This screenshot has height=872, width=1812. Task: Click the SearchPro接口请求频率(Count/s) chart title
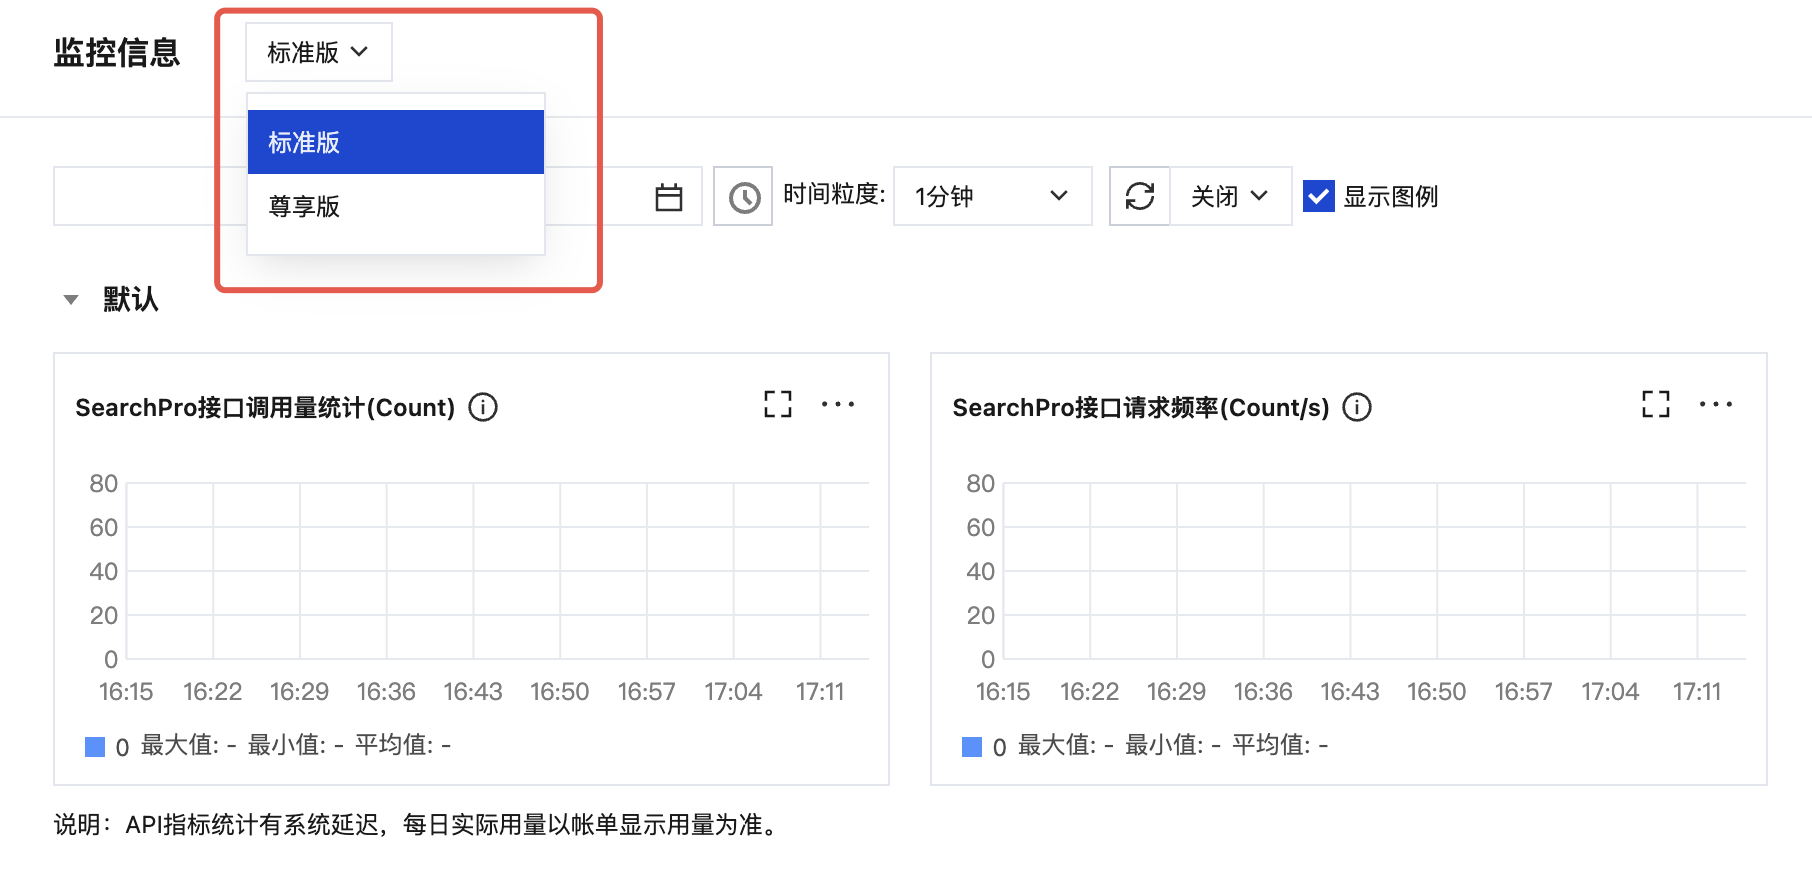[1141, 407]
